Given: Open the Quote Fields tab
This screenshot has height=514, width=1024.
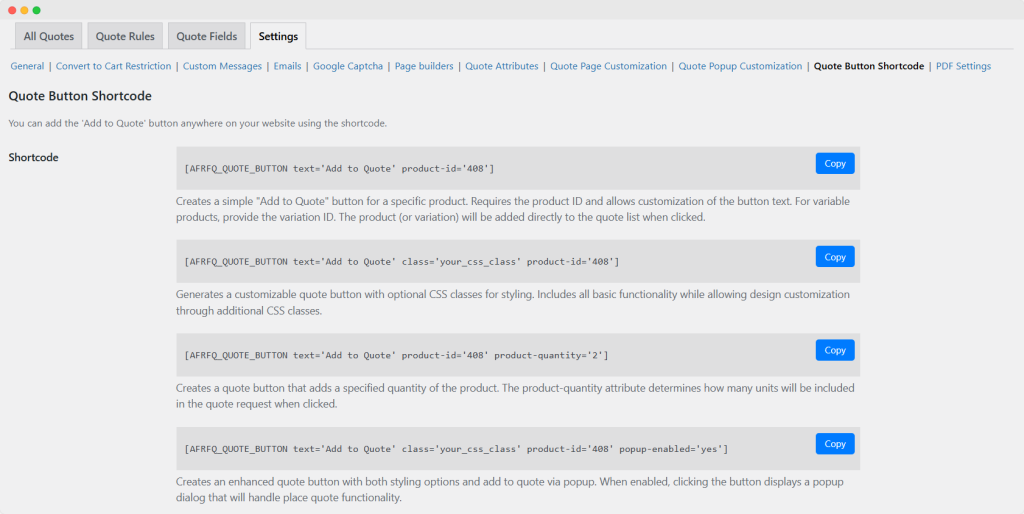Looking at the screenshot, I should point(206,36).
